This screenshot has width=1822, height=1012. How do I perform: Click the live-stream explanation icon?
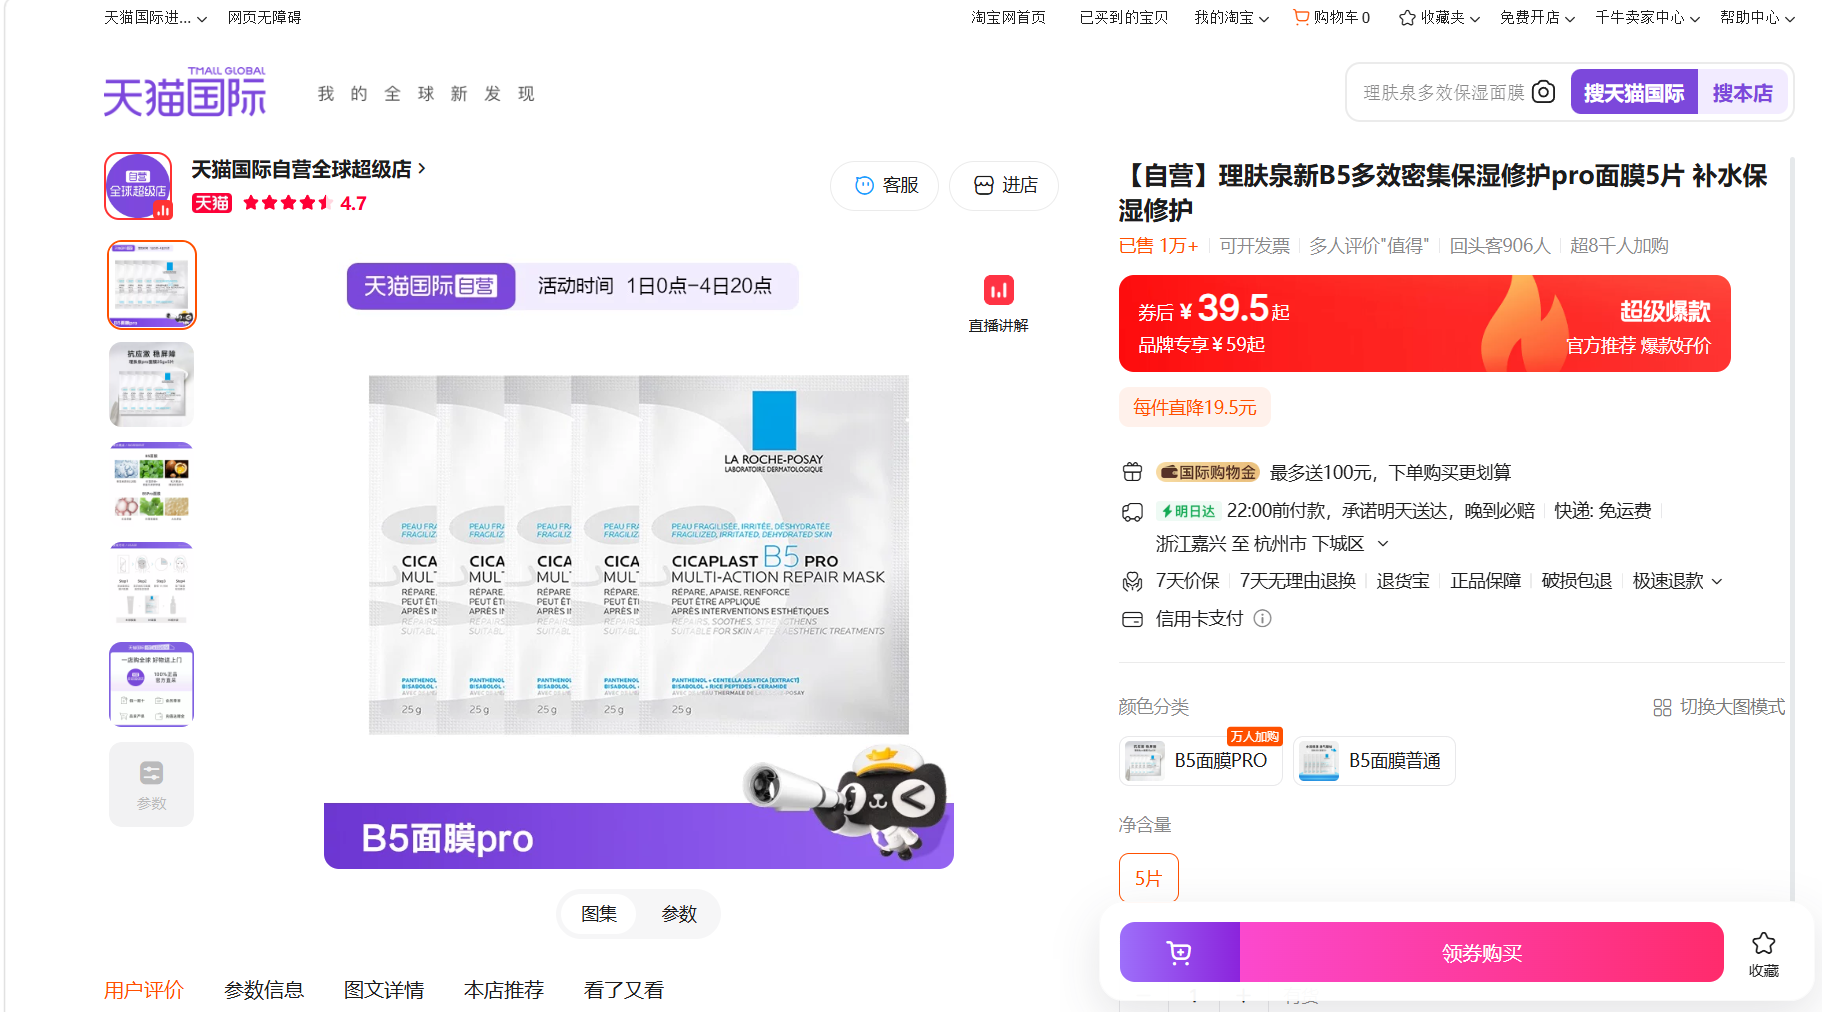[x=998, y=290]
